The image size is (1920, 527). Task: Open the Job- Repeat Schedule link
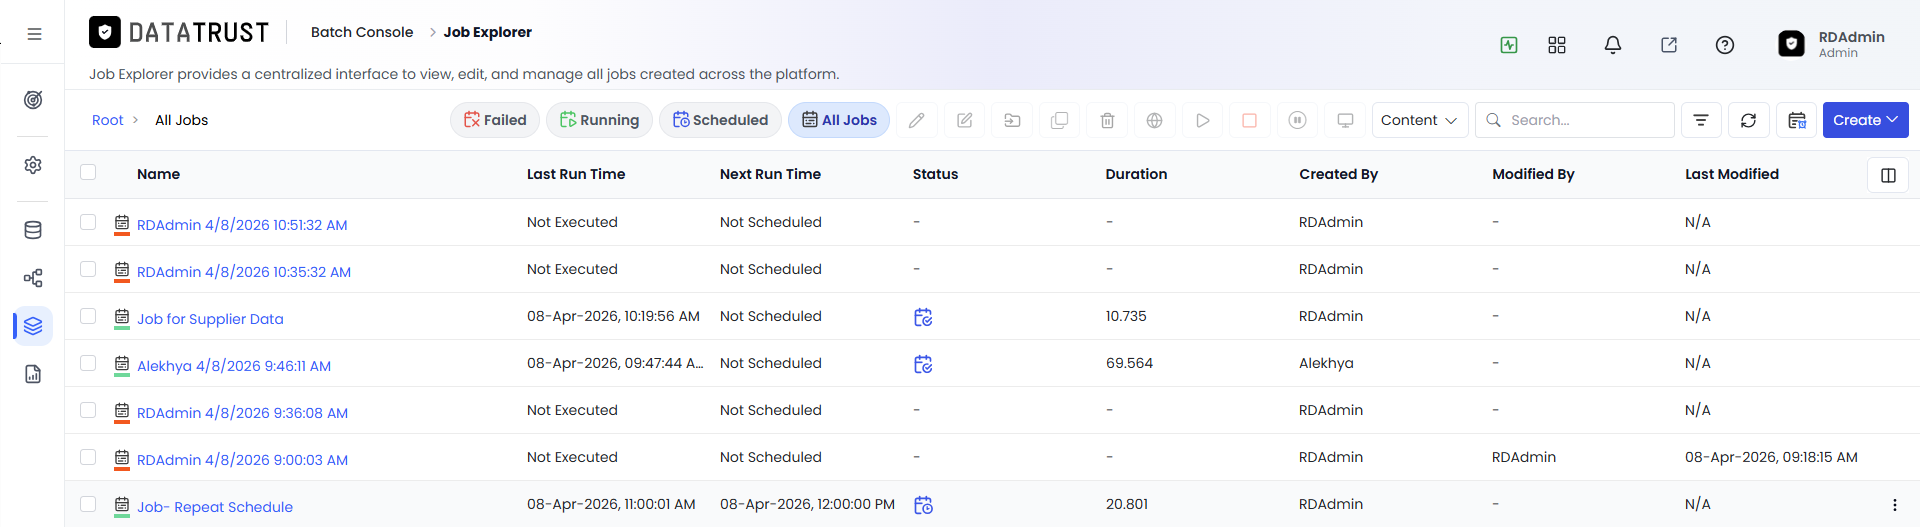(x=215, y=507)
